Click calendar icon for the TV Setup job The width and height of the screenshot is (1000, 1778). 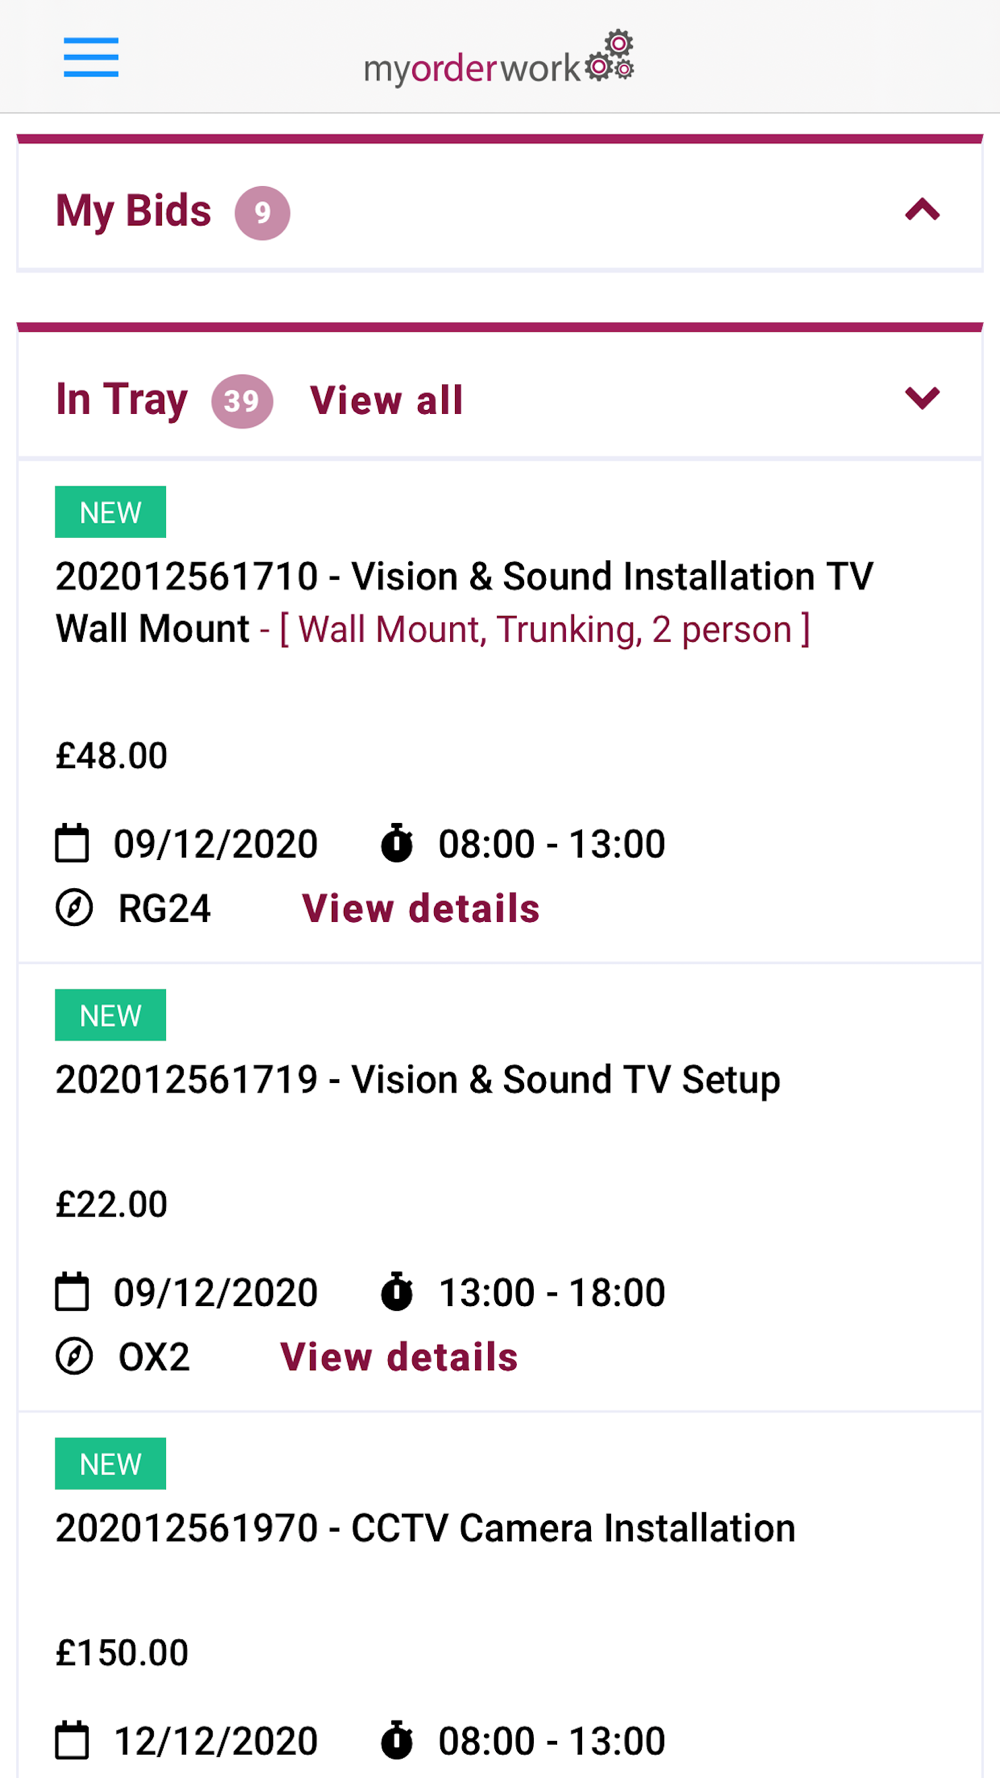tap(72, 1292)
